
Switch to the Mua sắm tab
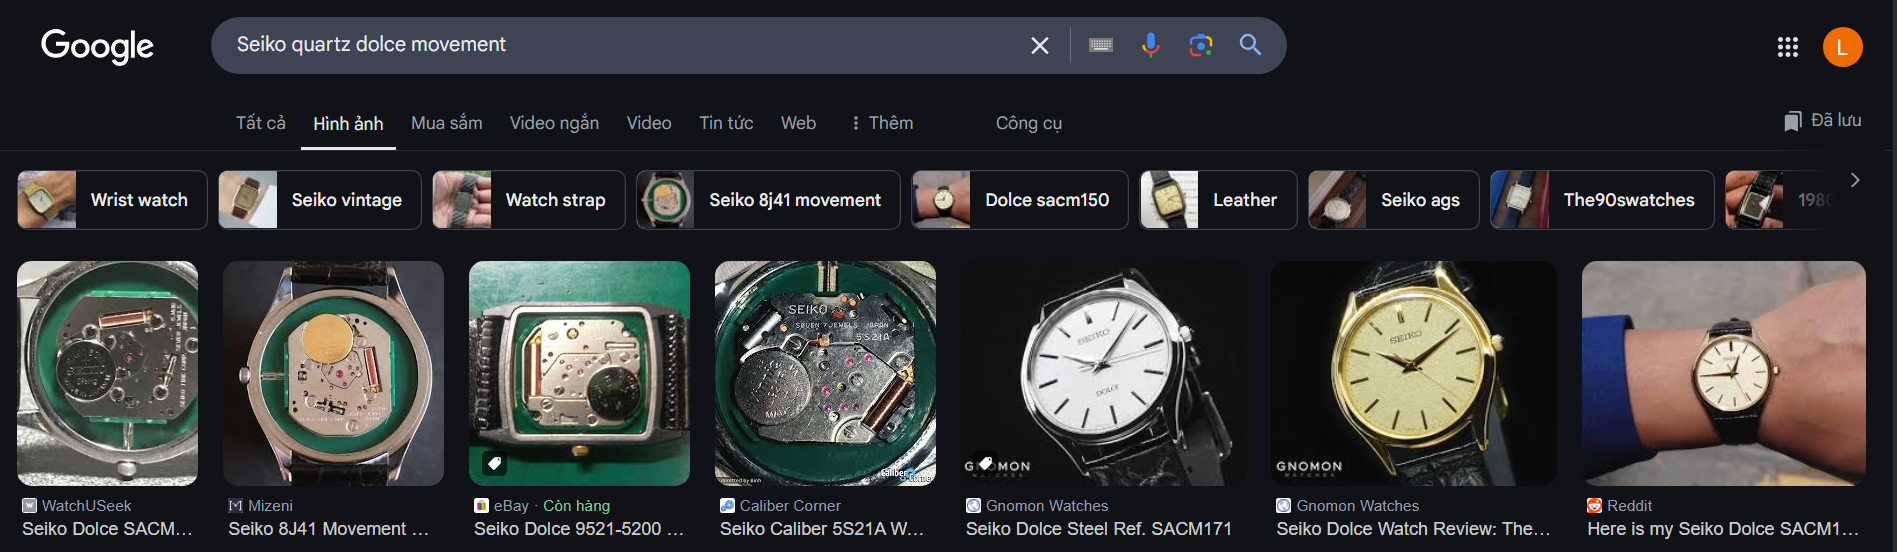[x=446, y=123]
